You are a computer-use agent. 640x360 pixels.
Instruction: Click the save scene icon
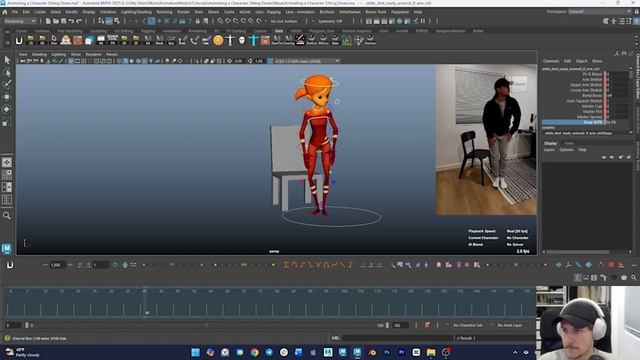click(64, 21)
